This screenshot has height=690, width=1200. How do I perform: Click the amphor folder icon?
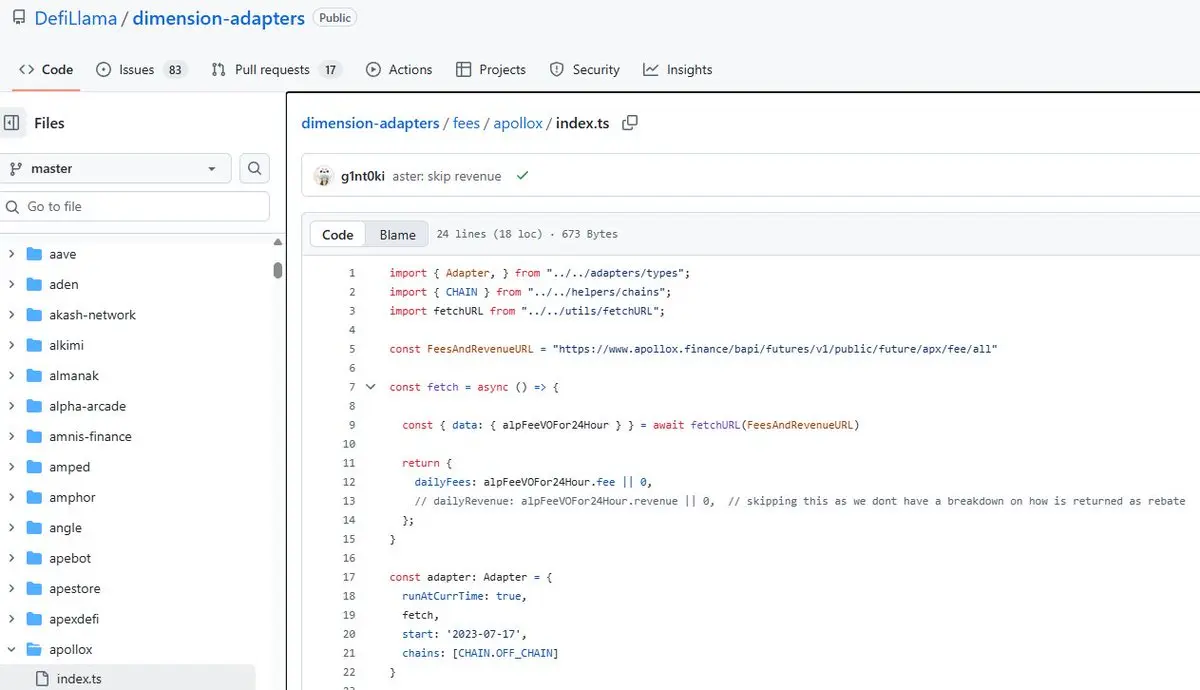(x=34, y=497)
